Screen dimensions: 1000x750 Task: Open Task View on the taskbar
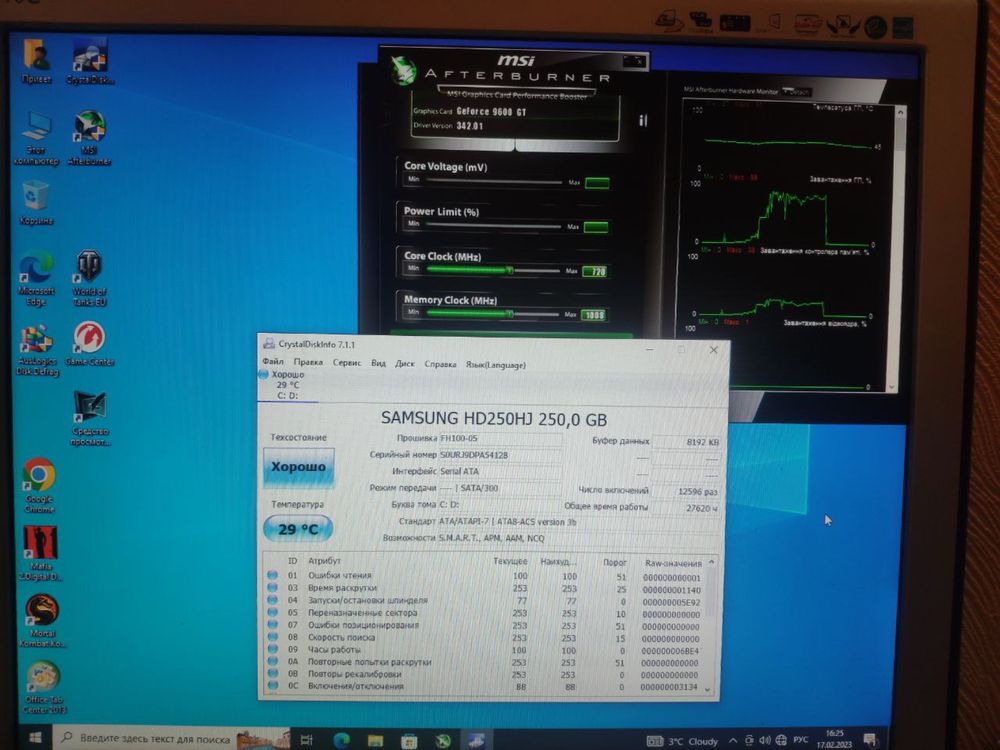click(x=307, y=740)
